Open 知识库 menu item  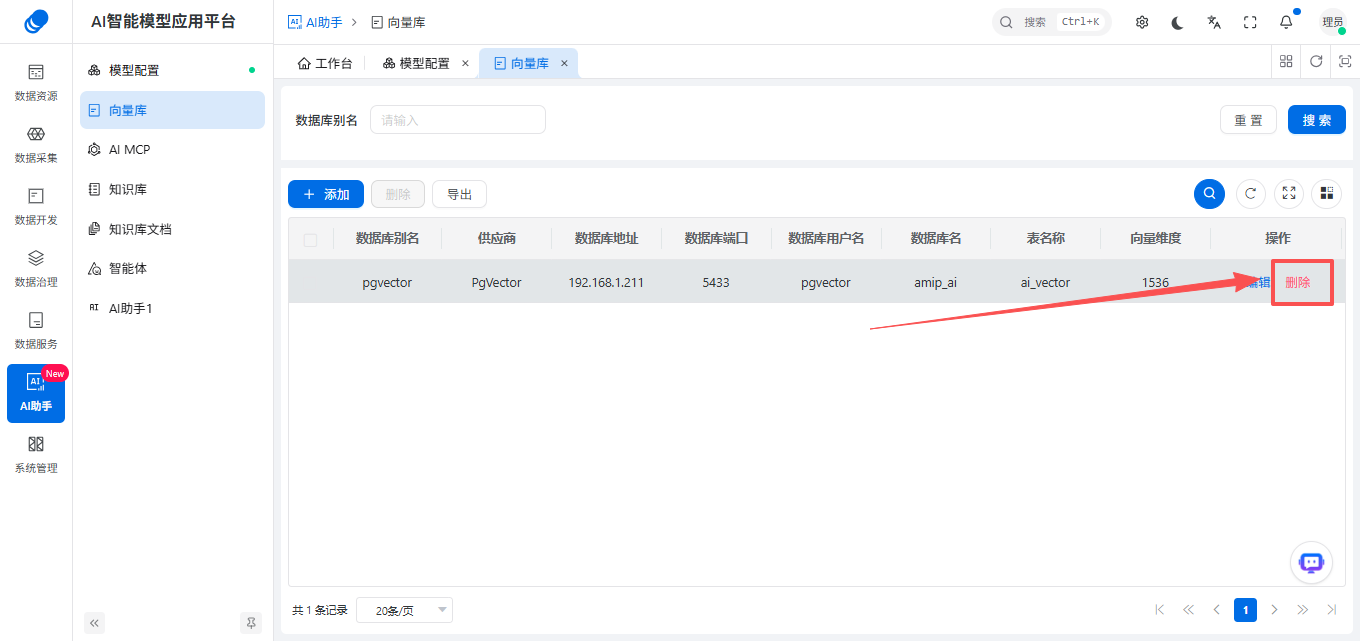[x=172, y=189]
